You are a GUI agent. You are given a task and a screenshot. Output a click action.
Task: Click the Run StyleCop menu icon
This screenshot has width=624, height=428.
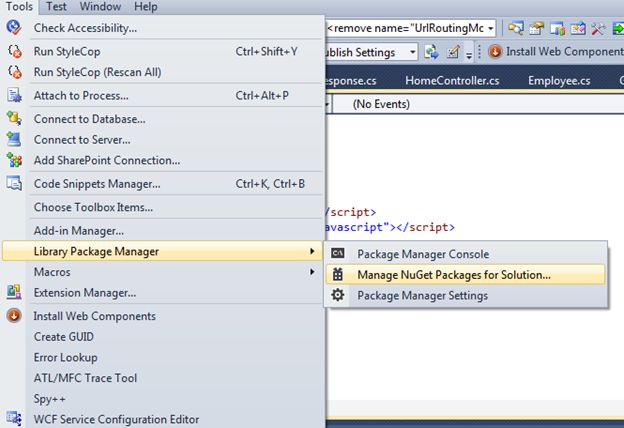pos(14,51)
